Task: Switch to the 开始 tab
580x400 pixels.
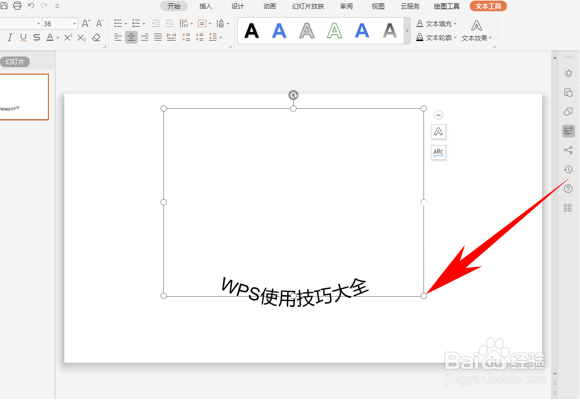Action: (173, 6)
